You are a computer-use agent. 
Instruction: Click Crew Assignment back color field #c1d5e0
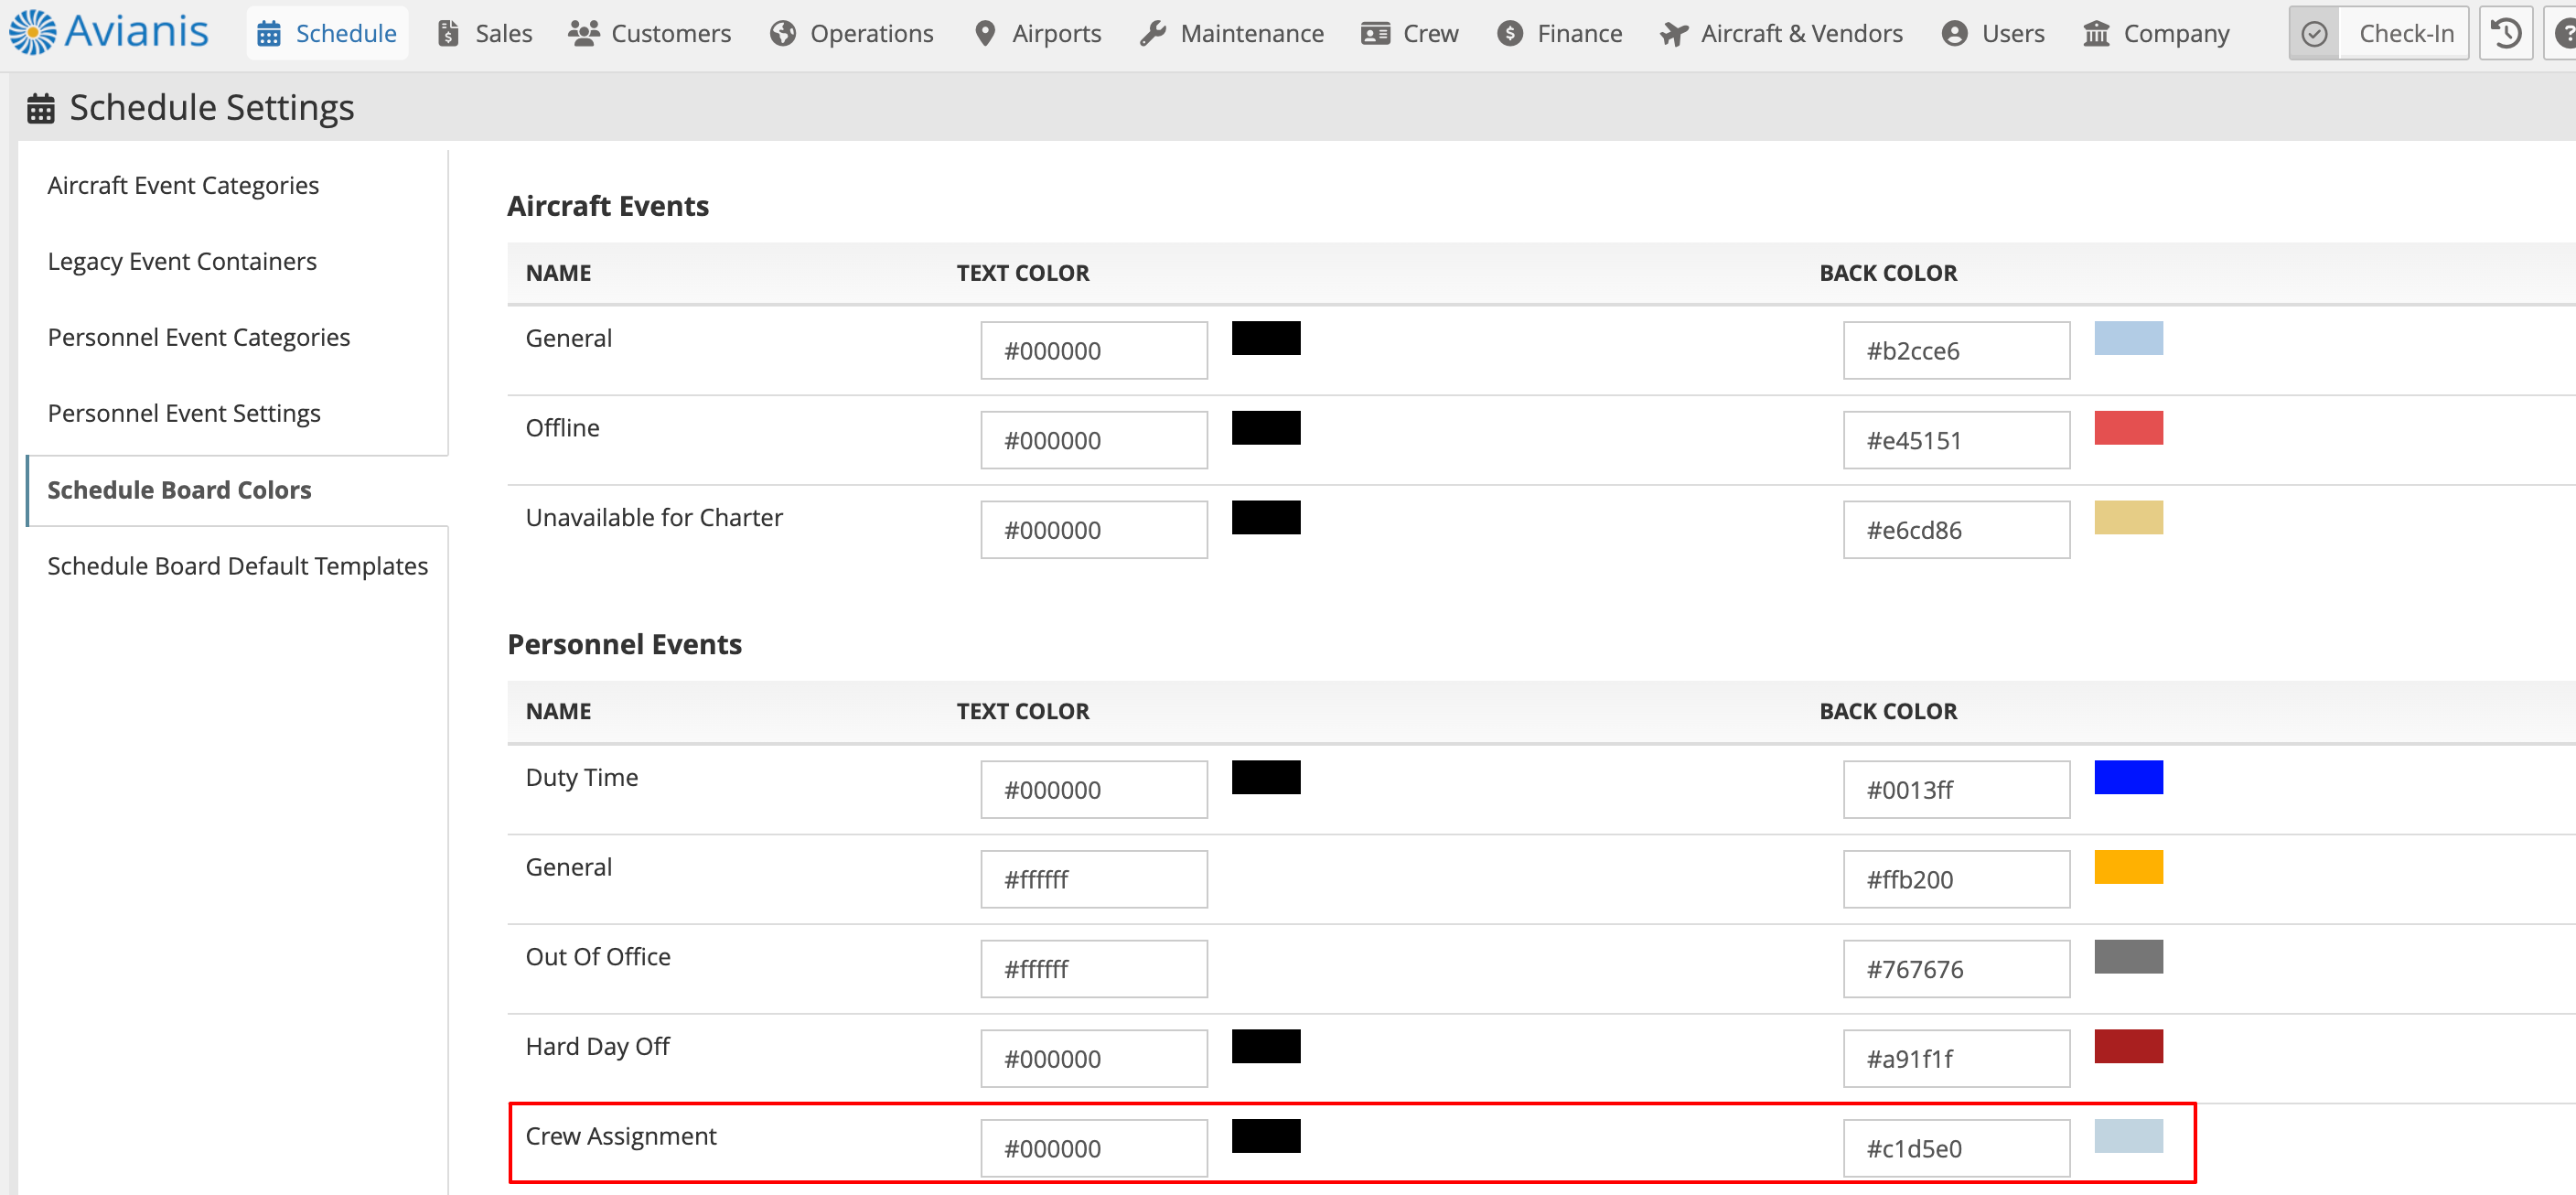click(1956, 1150)
